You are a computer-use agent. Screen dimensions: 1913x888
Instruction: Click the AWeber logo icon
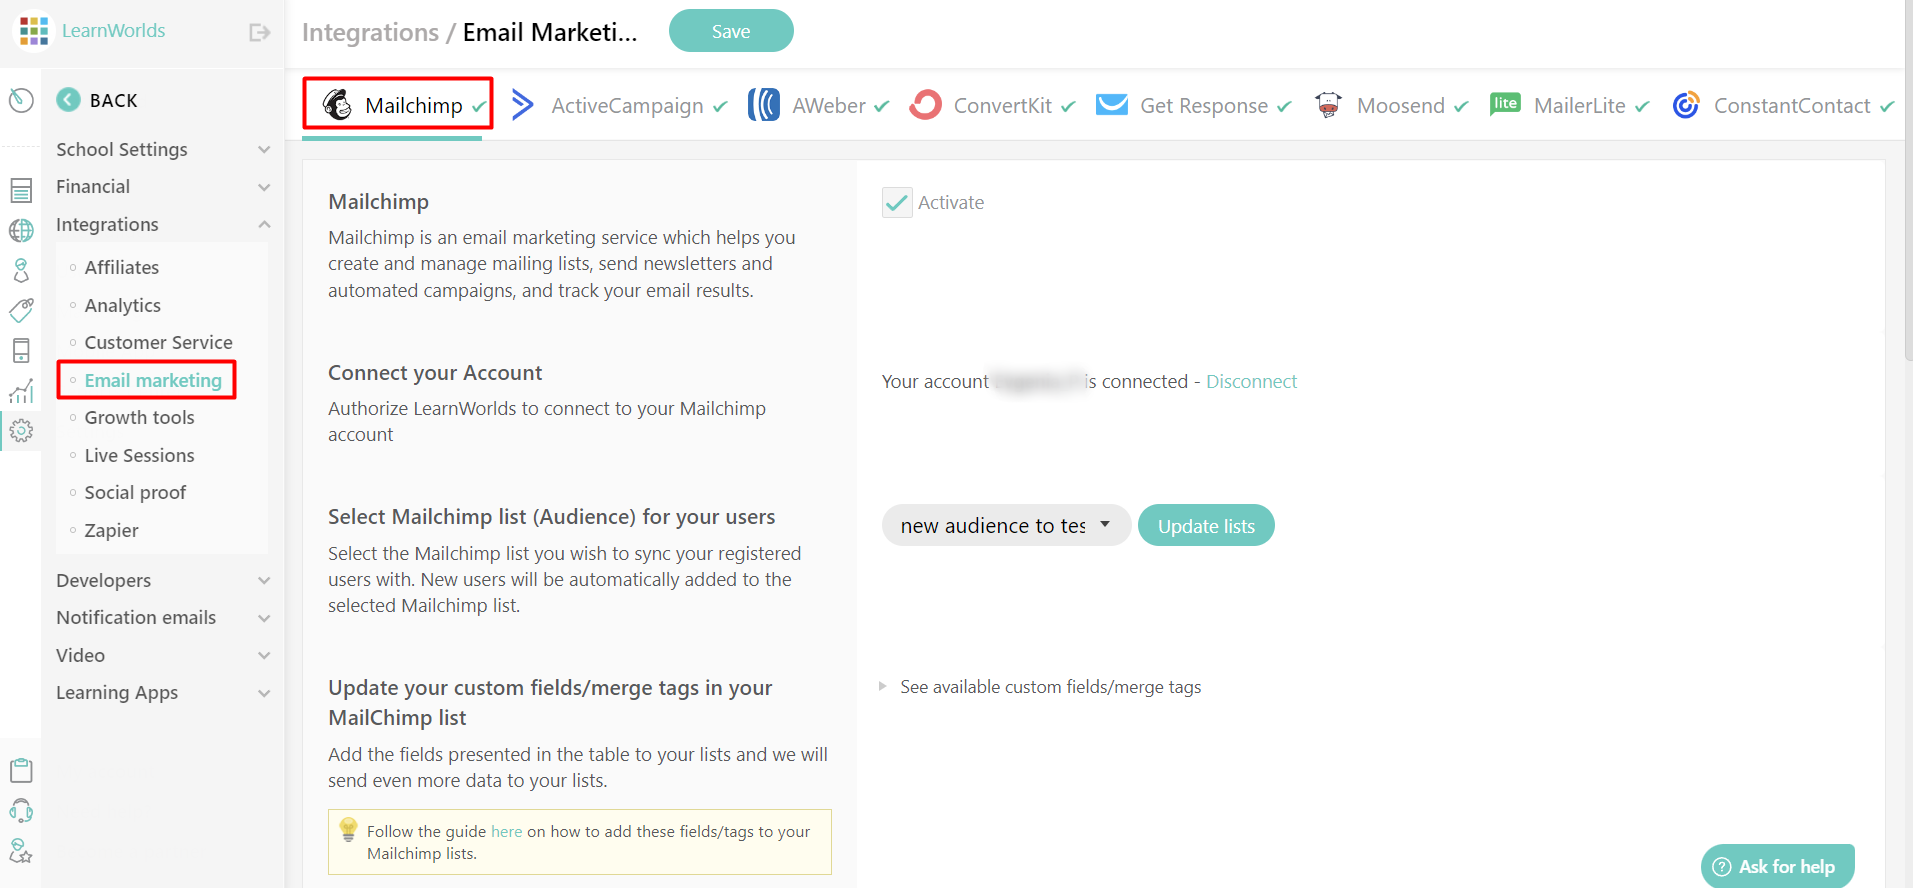click(x=764, y=104)
